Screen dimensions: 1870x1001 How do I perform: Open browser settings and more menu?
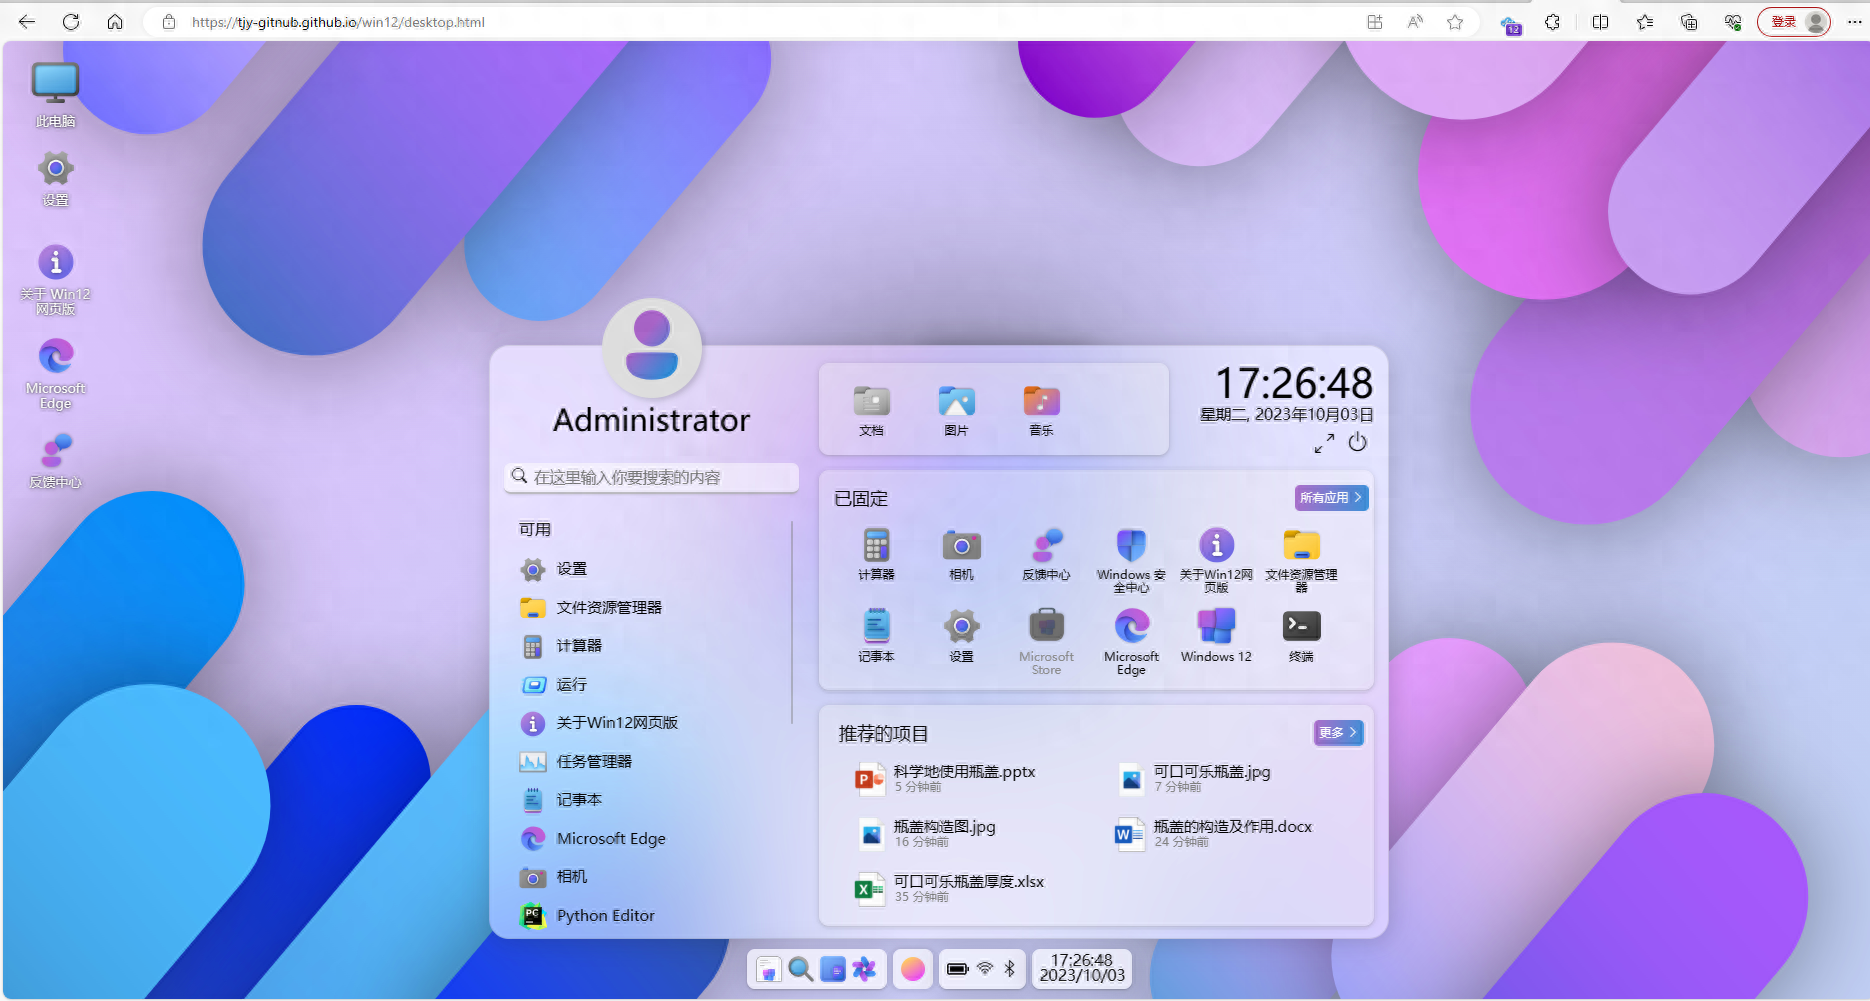click(x=1853, y=22)
